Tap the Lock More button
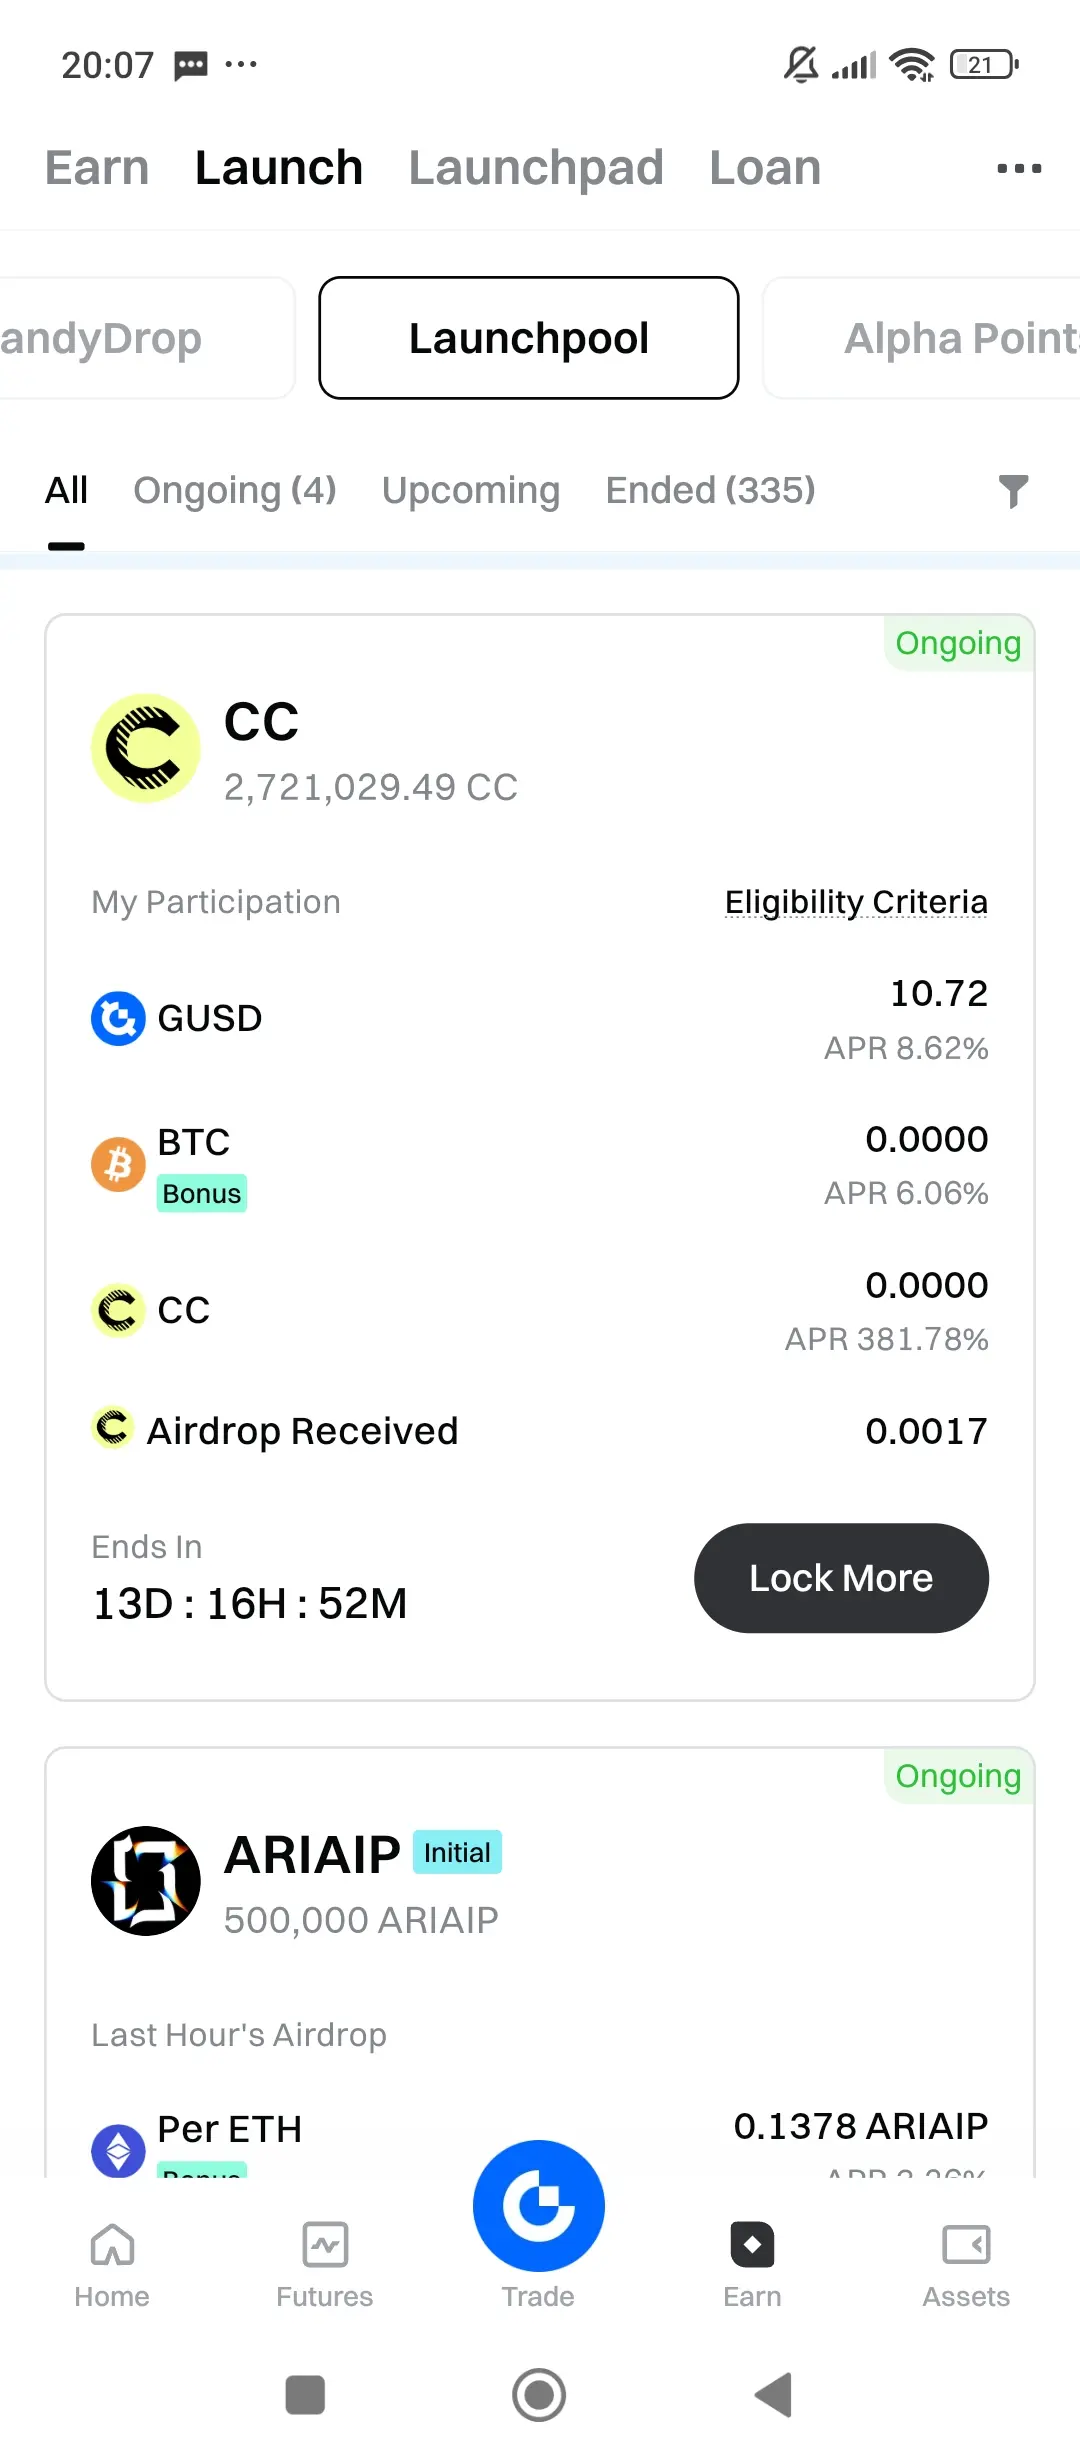The image size is (1080, 2460). (x=841, y=1578)
